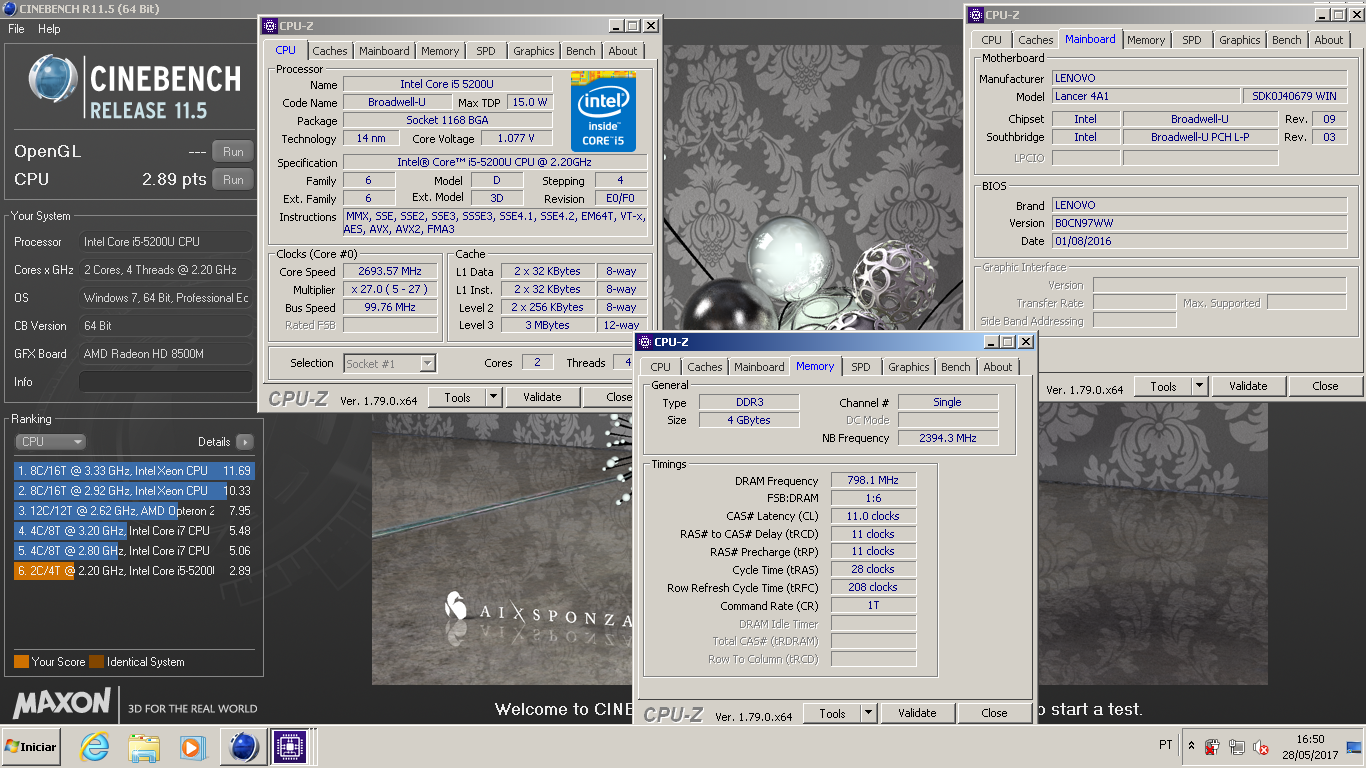
Task: Click Validate in Memory window
Action: point(917,713)
